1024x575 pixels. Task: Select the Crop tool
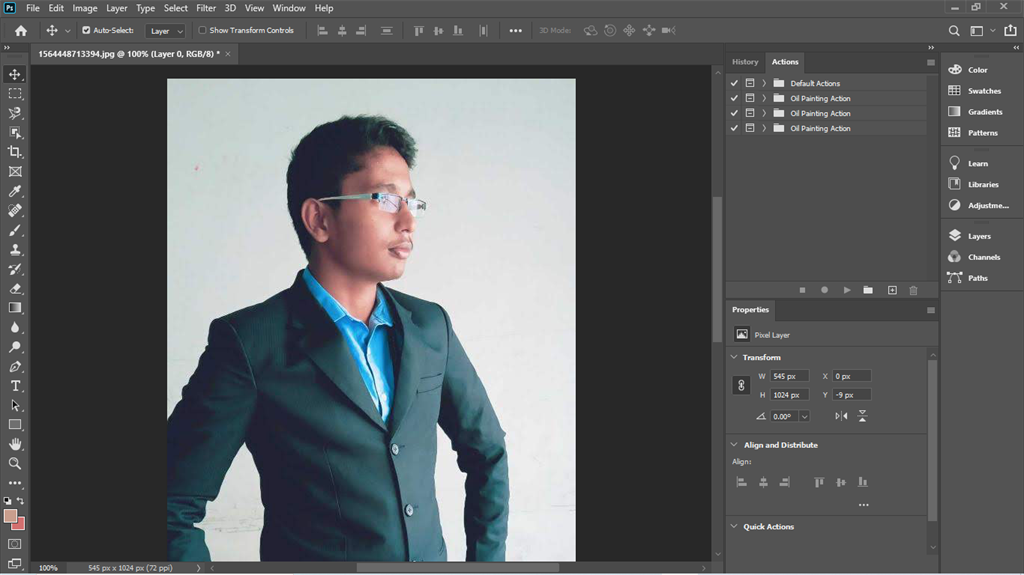[15, 152]
